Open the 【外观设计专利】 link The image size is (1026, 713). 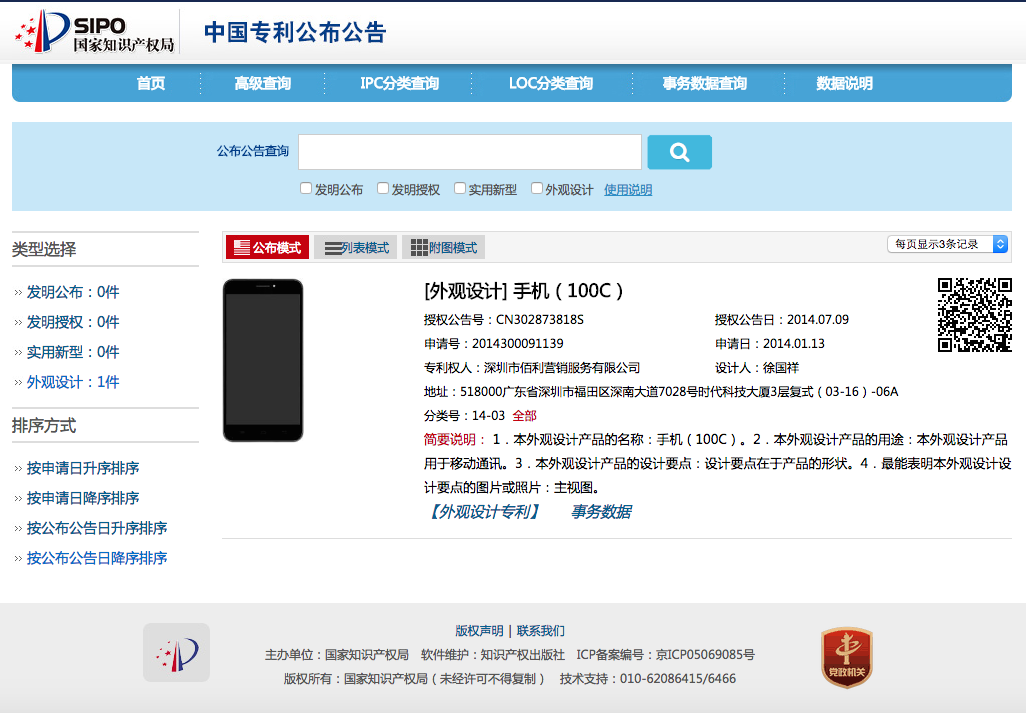click(x=484, y=512)
